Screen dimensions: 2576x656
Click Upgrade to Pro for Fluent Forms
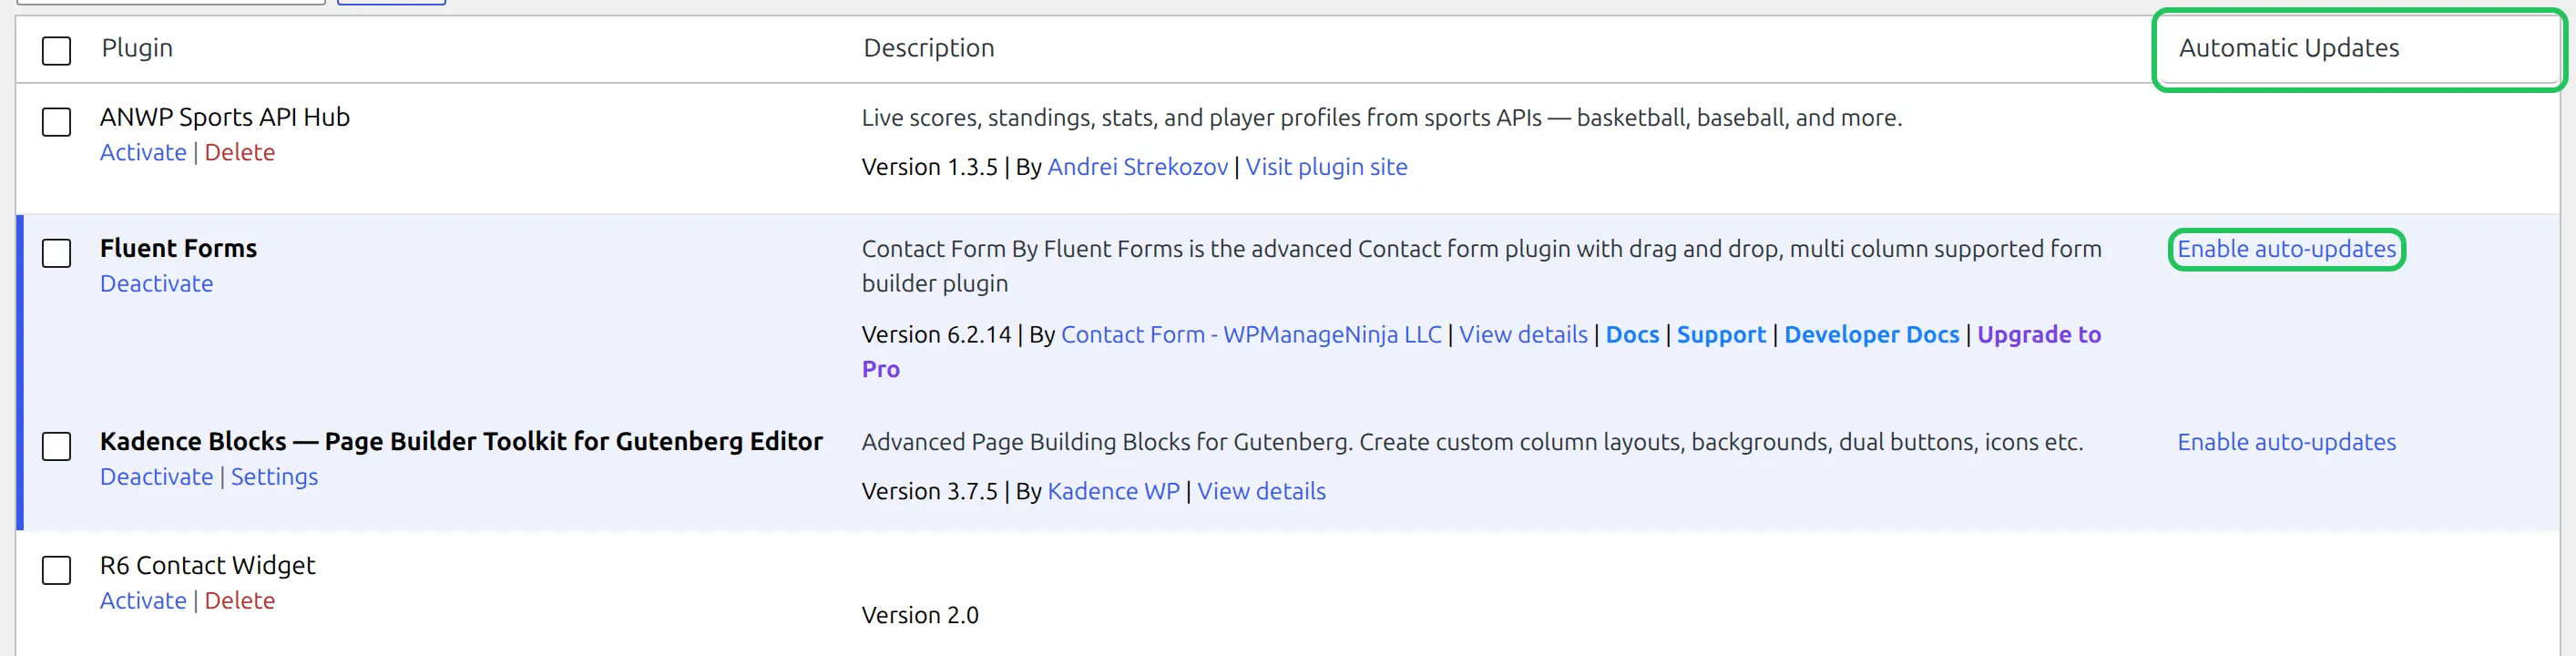(2039, 335)
